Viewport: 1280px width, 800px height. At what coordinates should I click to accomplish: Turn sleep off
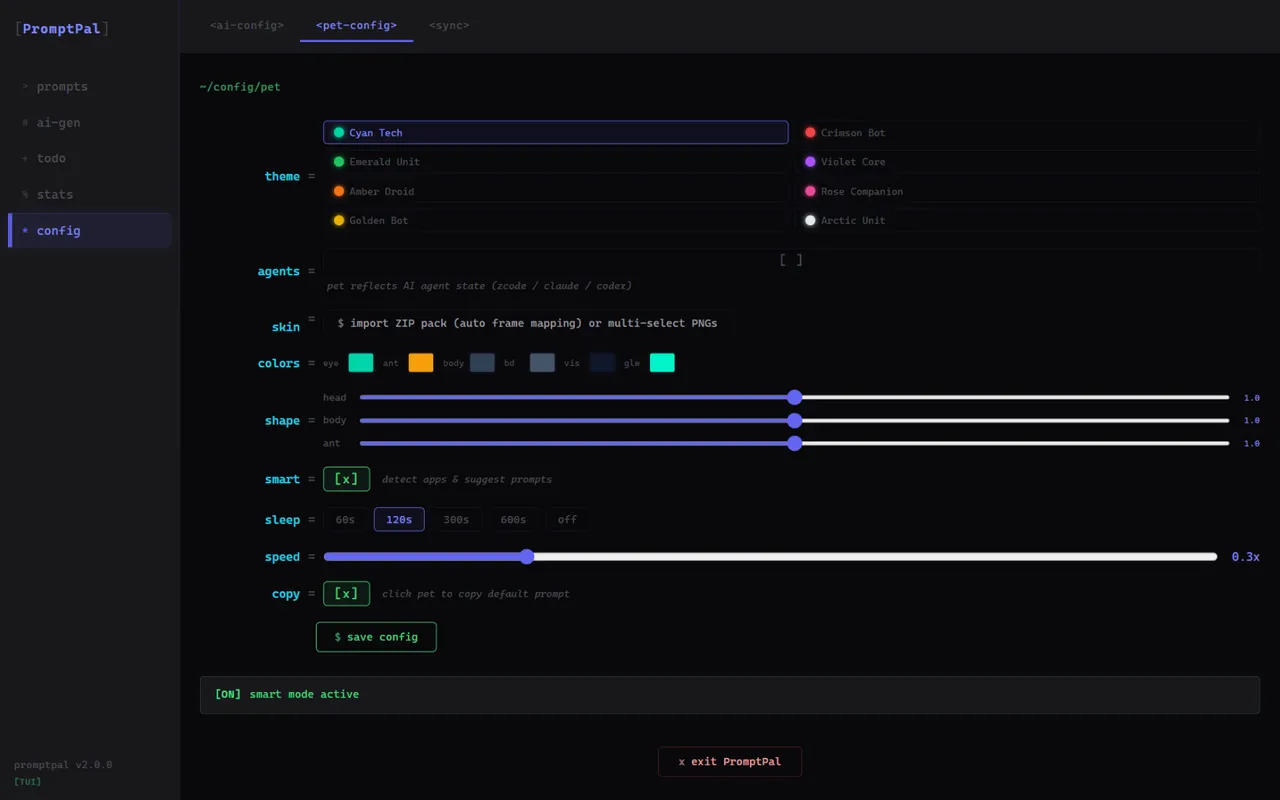pos(567,519)
